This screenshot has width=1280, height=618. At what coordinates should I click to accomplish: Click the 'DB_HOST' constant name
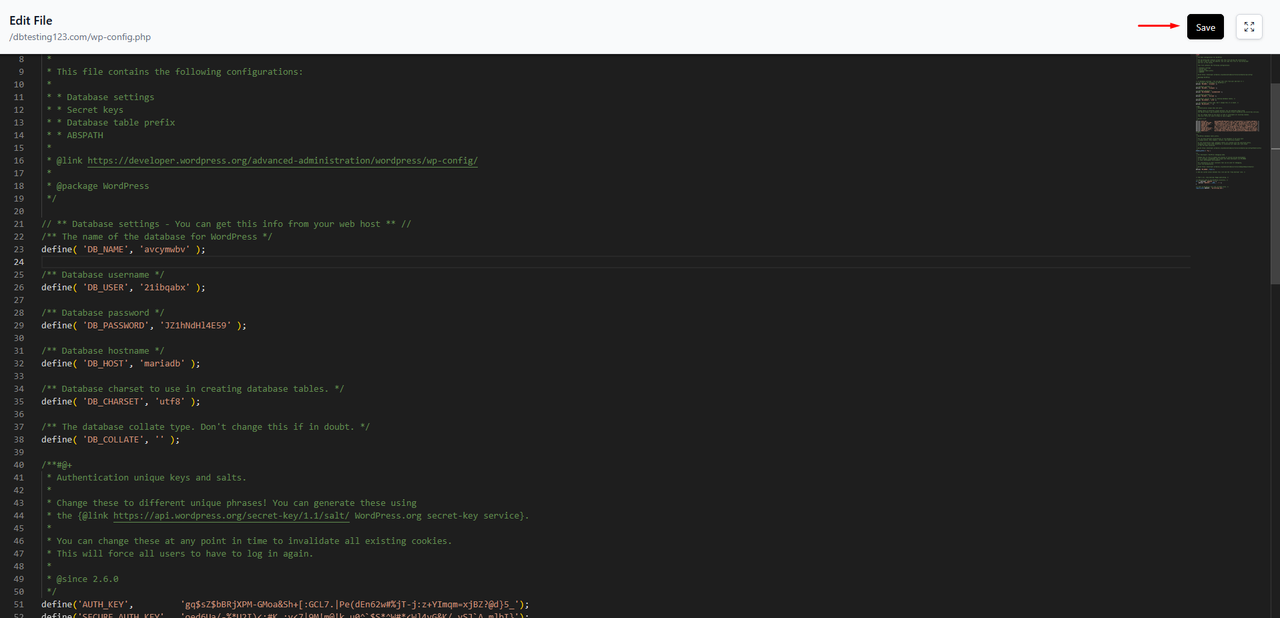(x=103, y=363)
